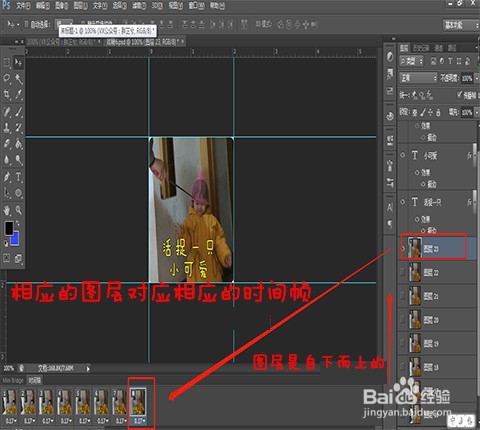Filter layers by type layers
Screen dimensions: 480x430
point(450,61)
